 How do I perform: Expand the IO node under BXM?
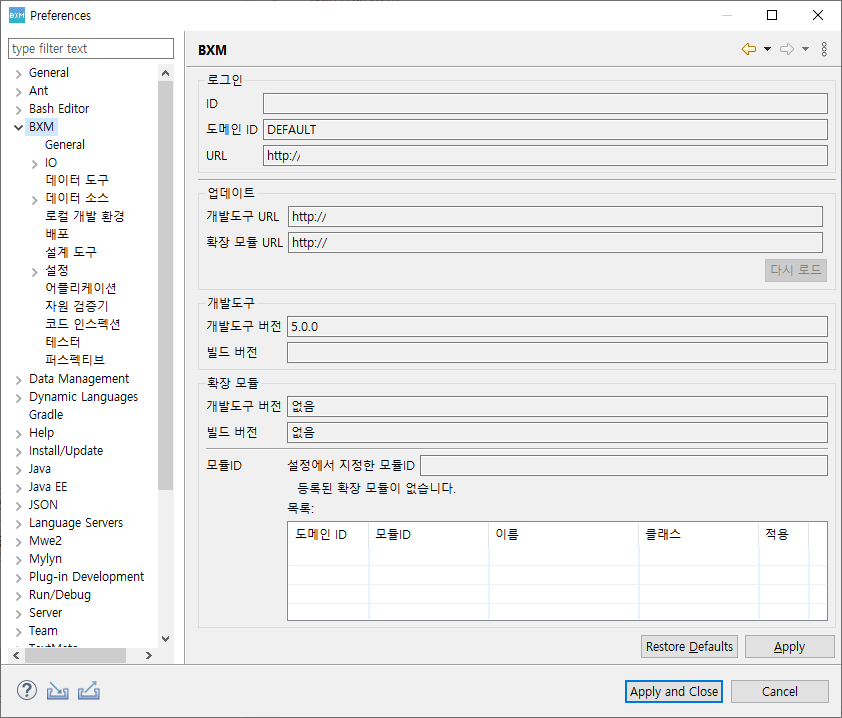tap(34, 164)
